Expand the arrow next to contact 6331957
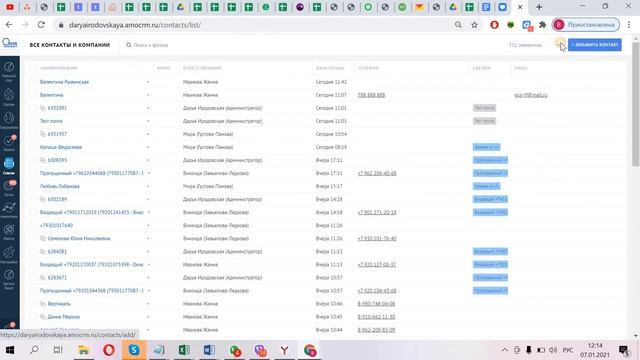The image size is (640, 360). [x=148, y=134]
